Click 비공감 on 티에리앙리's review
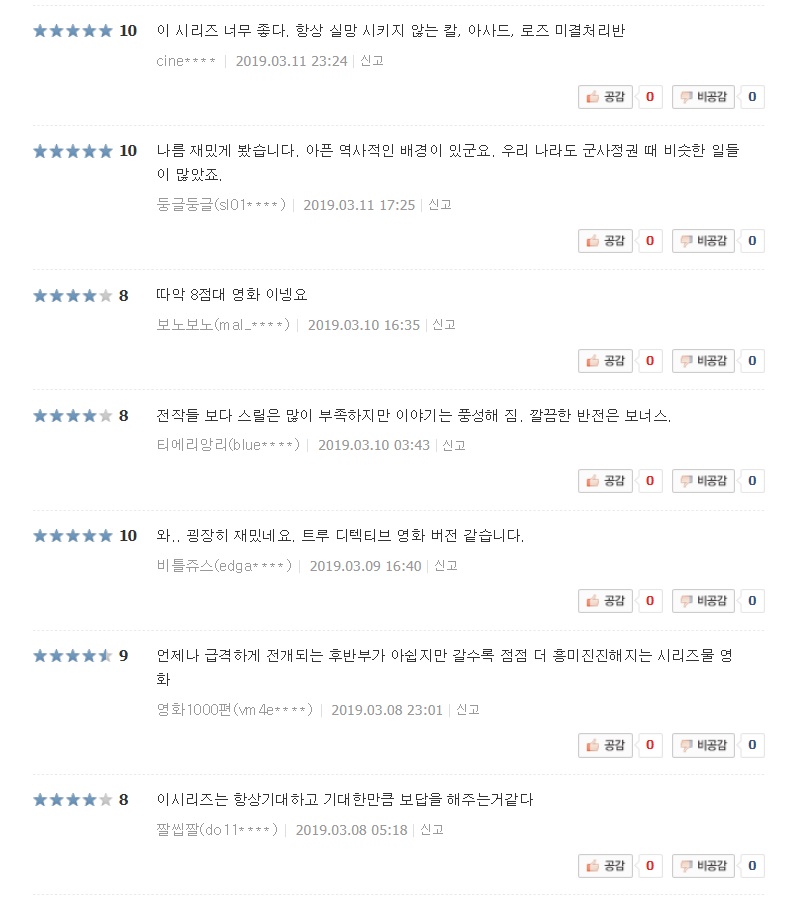799x900 pixels. coord(703,481)
